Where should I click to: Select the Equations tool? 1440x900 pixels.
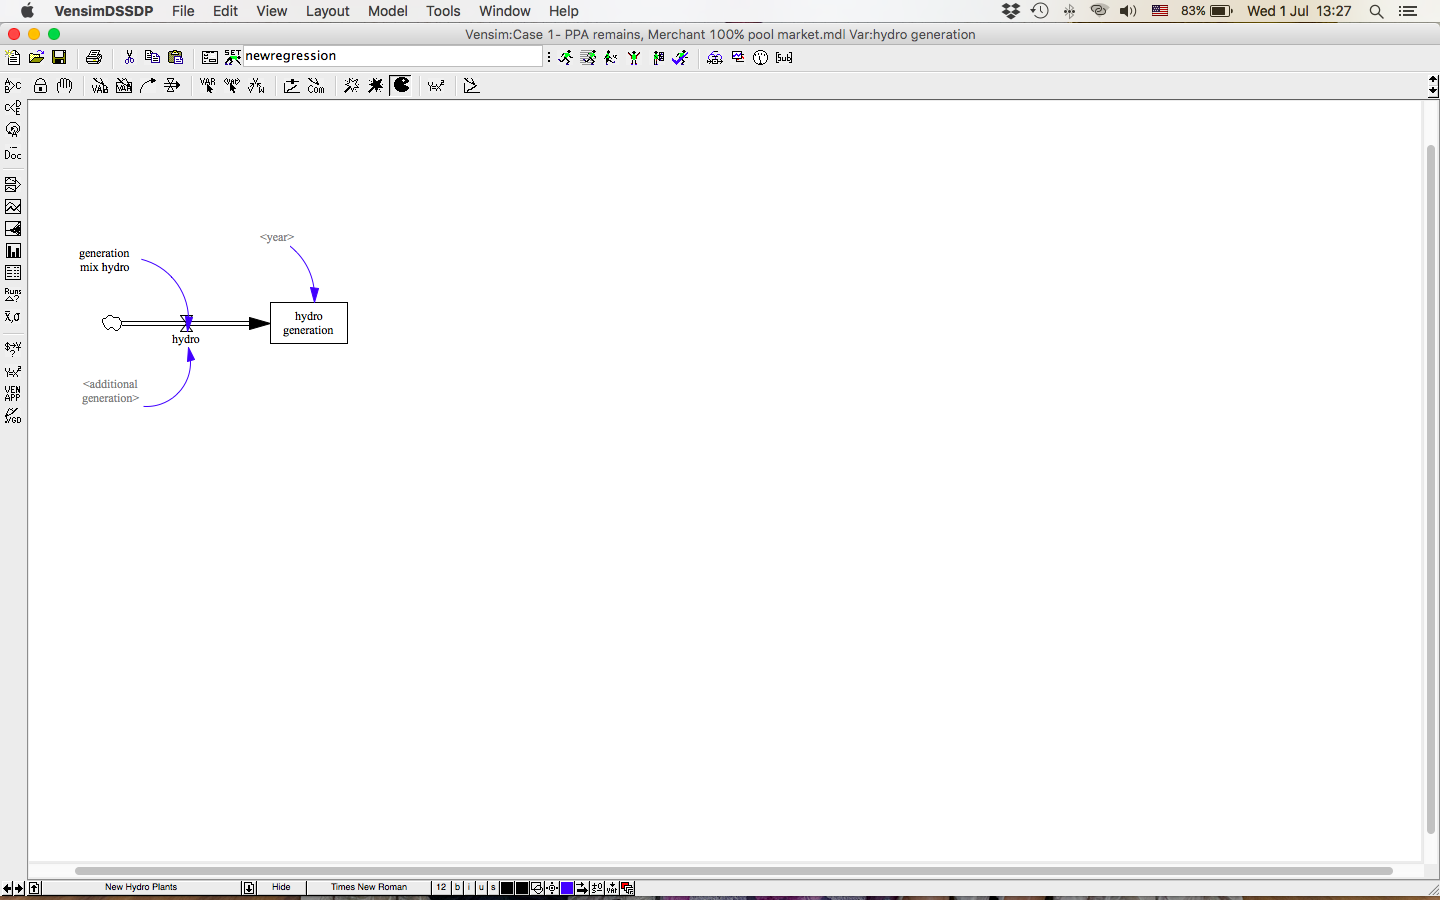click(x=436, y=86)
